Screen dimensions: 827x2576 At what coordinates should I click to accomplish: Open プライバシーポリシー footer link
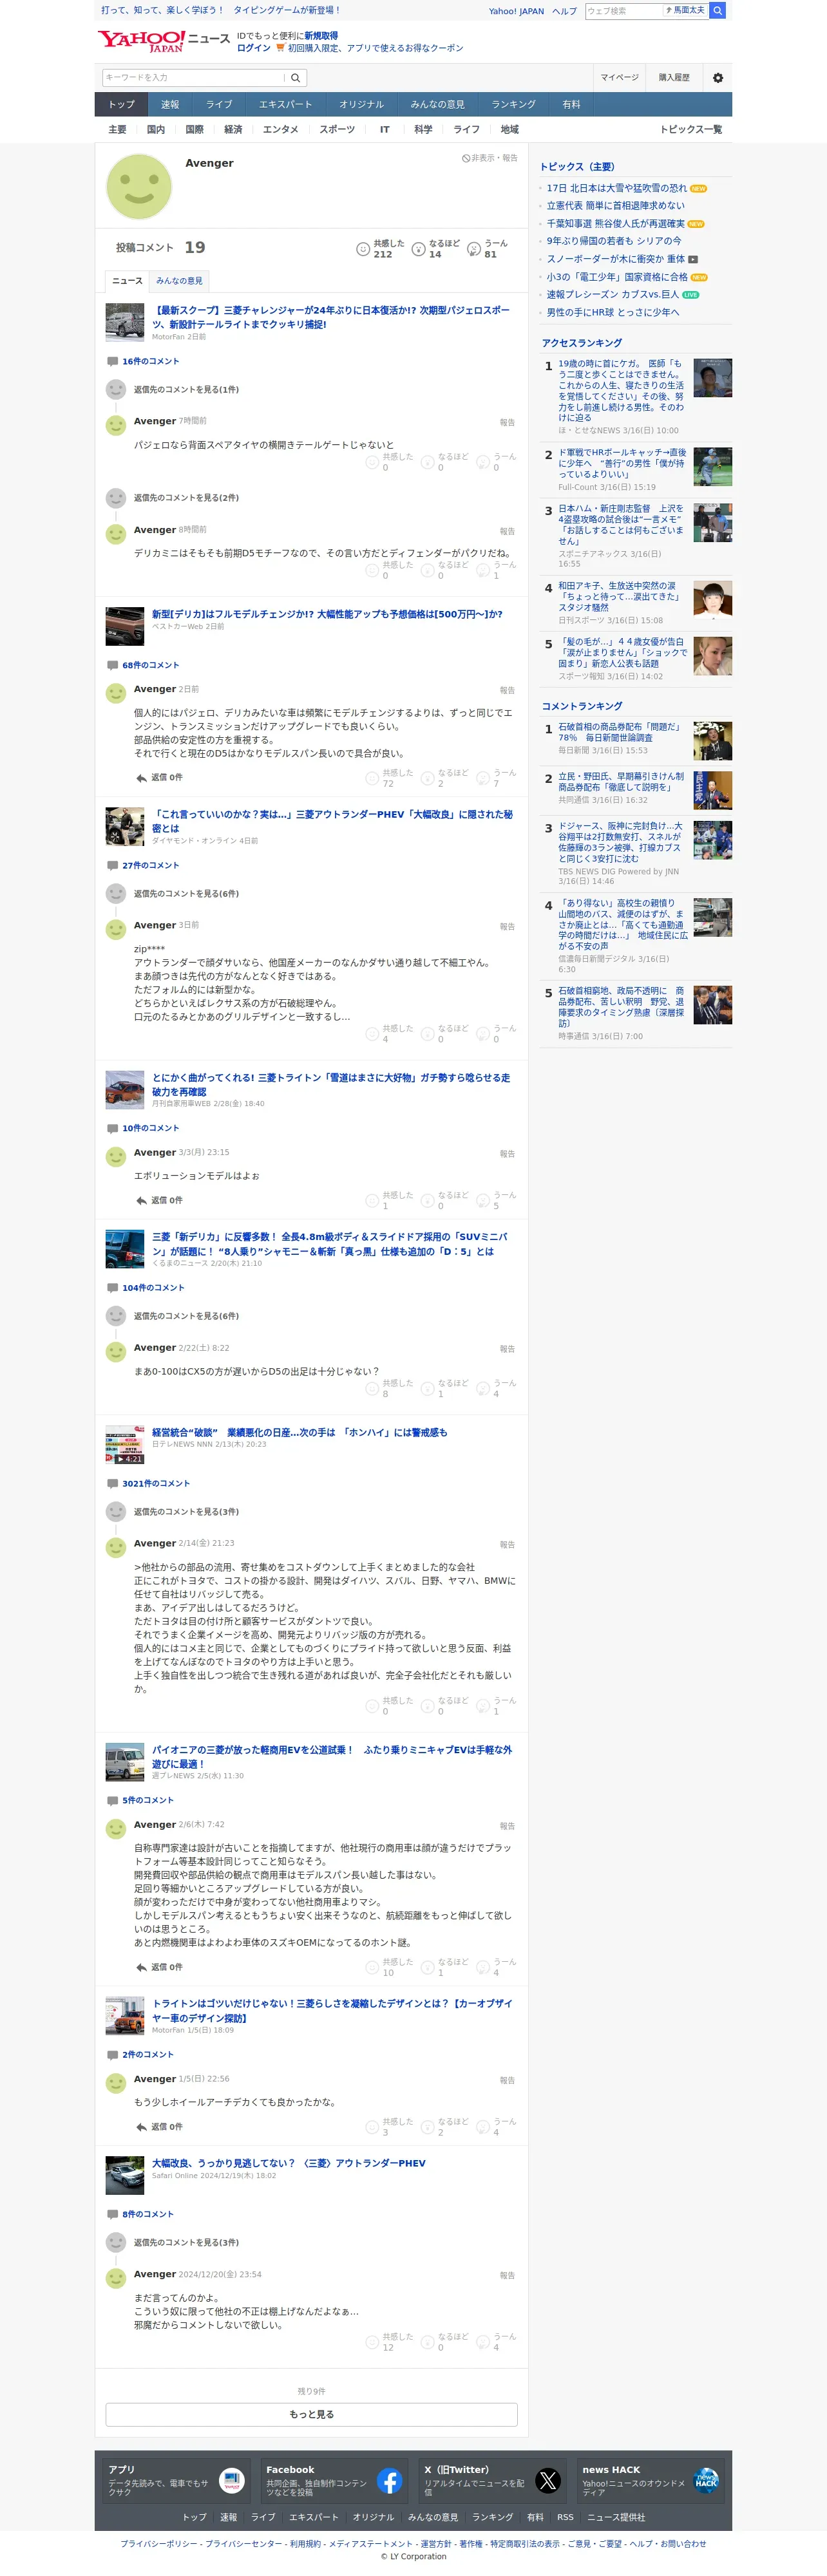(159, 2544)
